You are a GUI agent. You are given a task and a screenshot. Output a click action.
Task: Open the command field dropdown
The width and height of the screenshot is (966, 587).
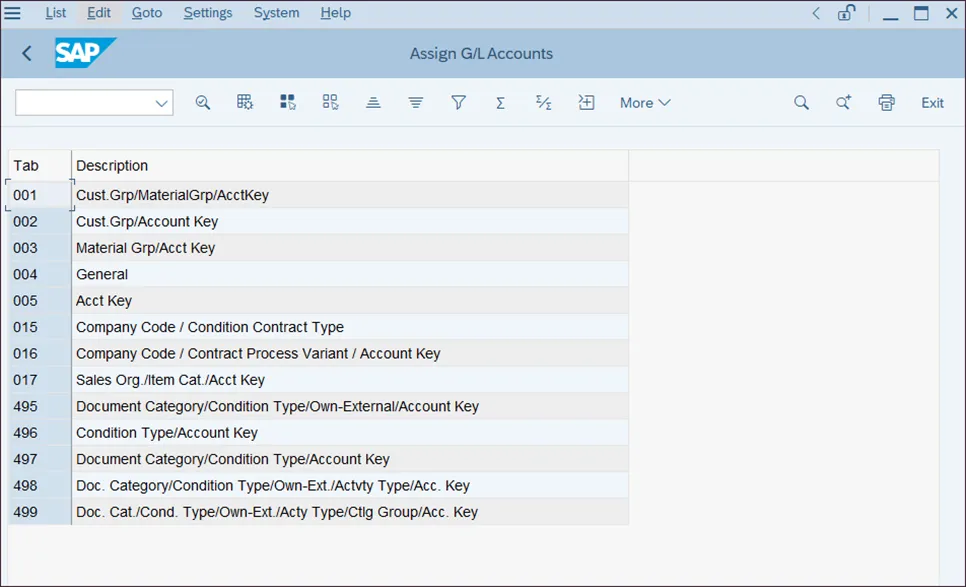161,103
